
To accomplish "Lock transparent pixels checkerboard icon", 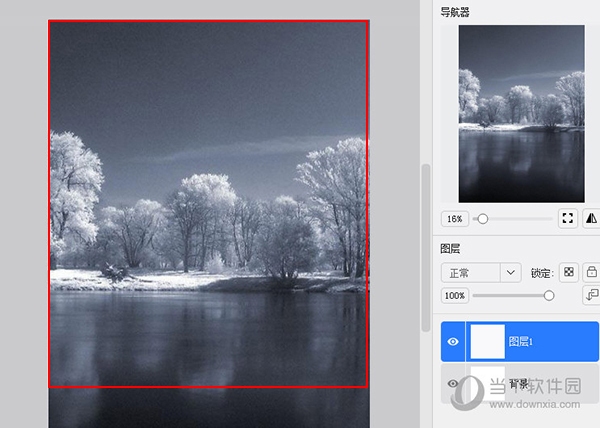I will pyautogui.click(x=569, y=272).
